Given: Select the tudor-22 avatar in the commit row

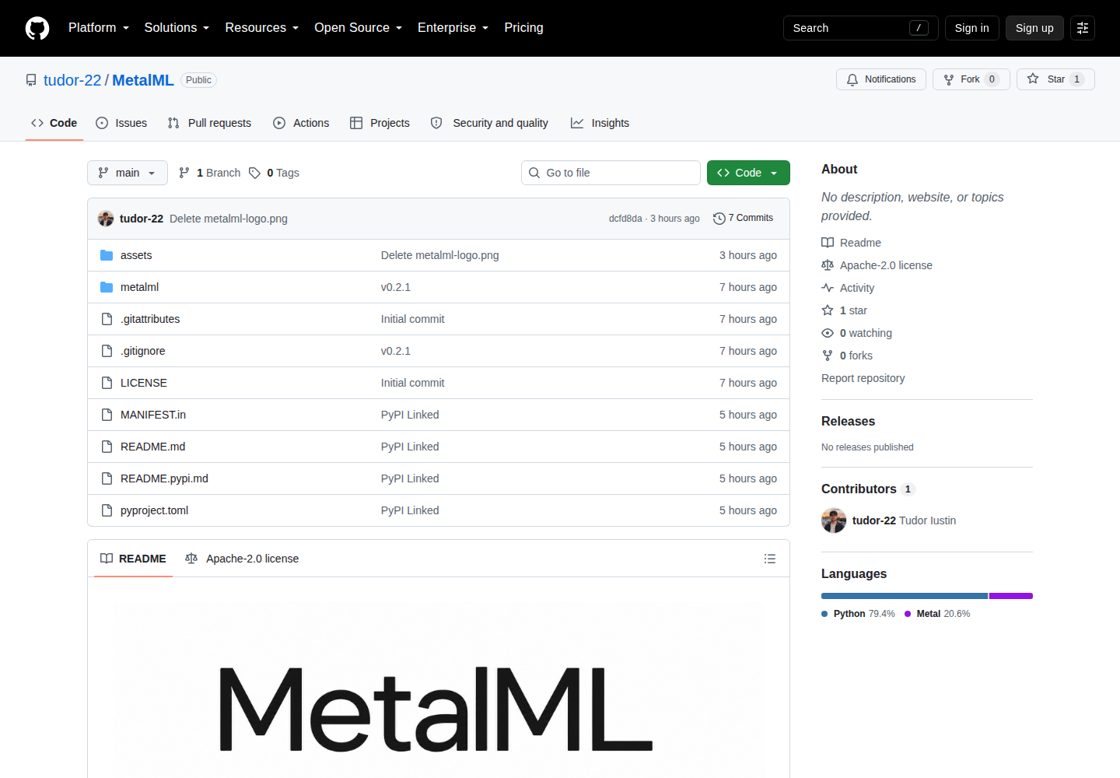Looking at the screenshot, I should coord(106,219).
